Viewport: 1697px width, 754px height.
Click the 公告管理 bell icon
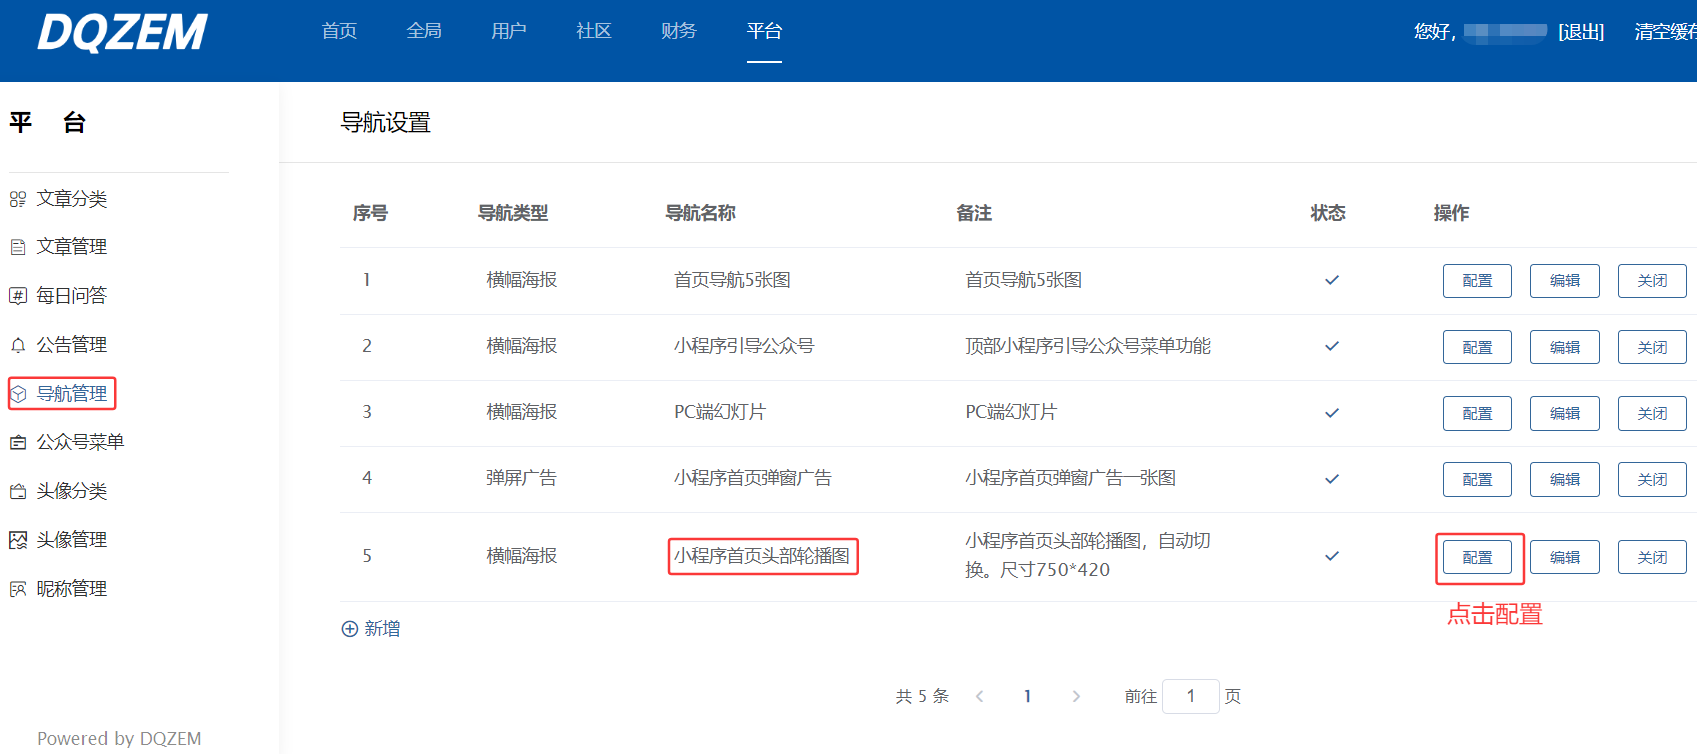tap(18, 345)
